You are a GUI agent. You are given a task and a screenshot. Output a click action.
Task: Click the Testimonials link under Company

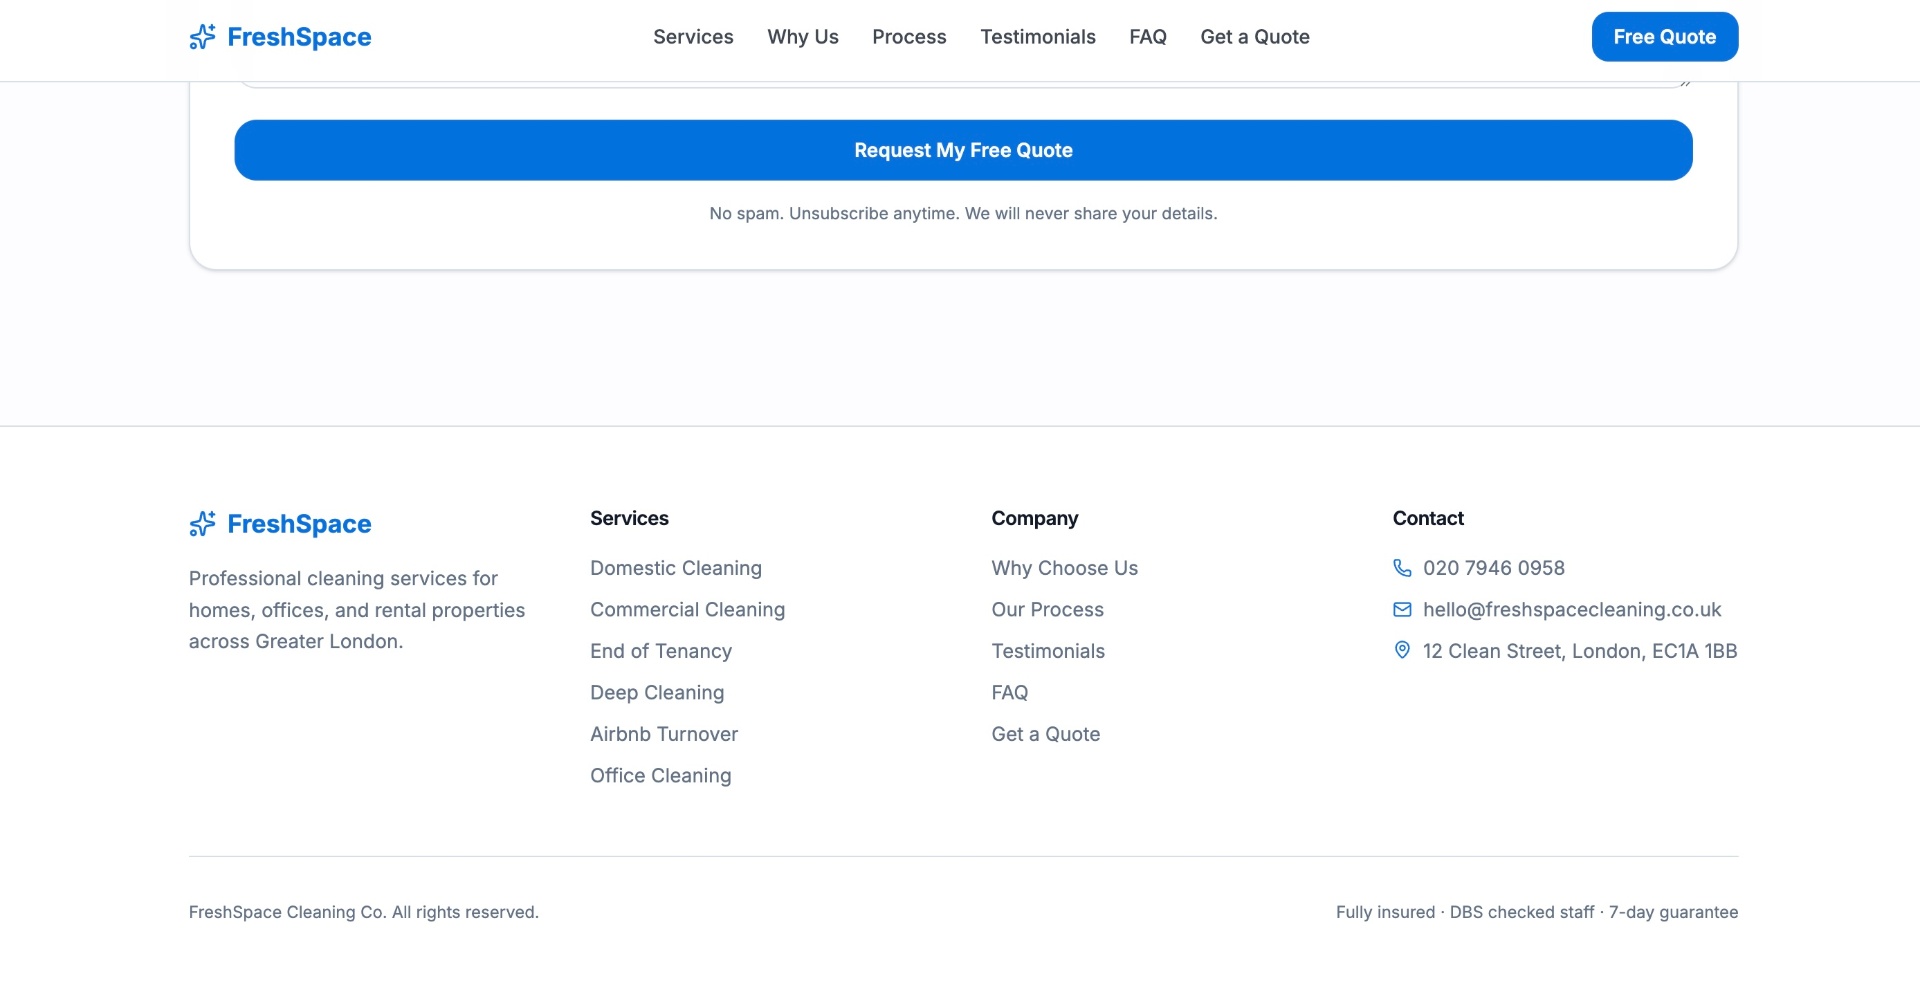tap(1048, 651)
